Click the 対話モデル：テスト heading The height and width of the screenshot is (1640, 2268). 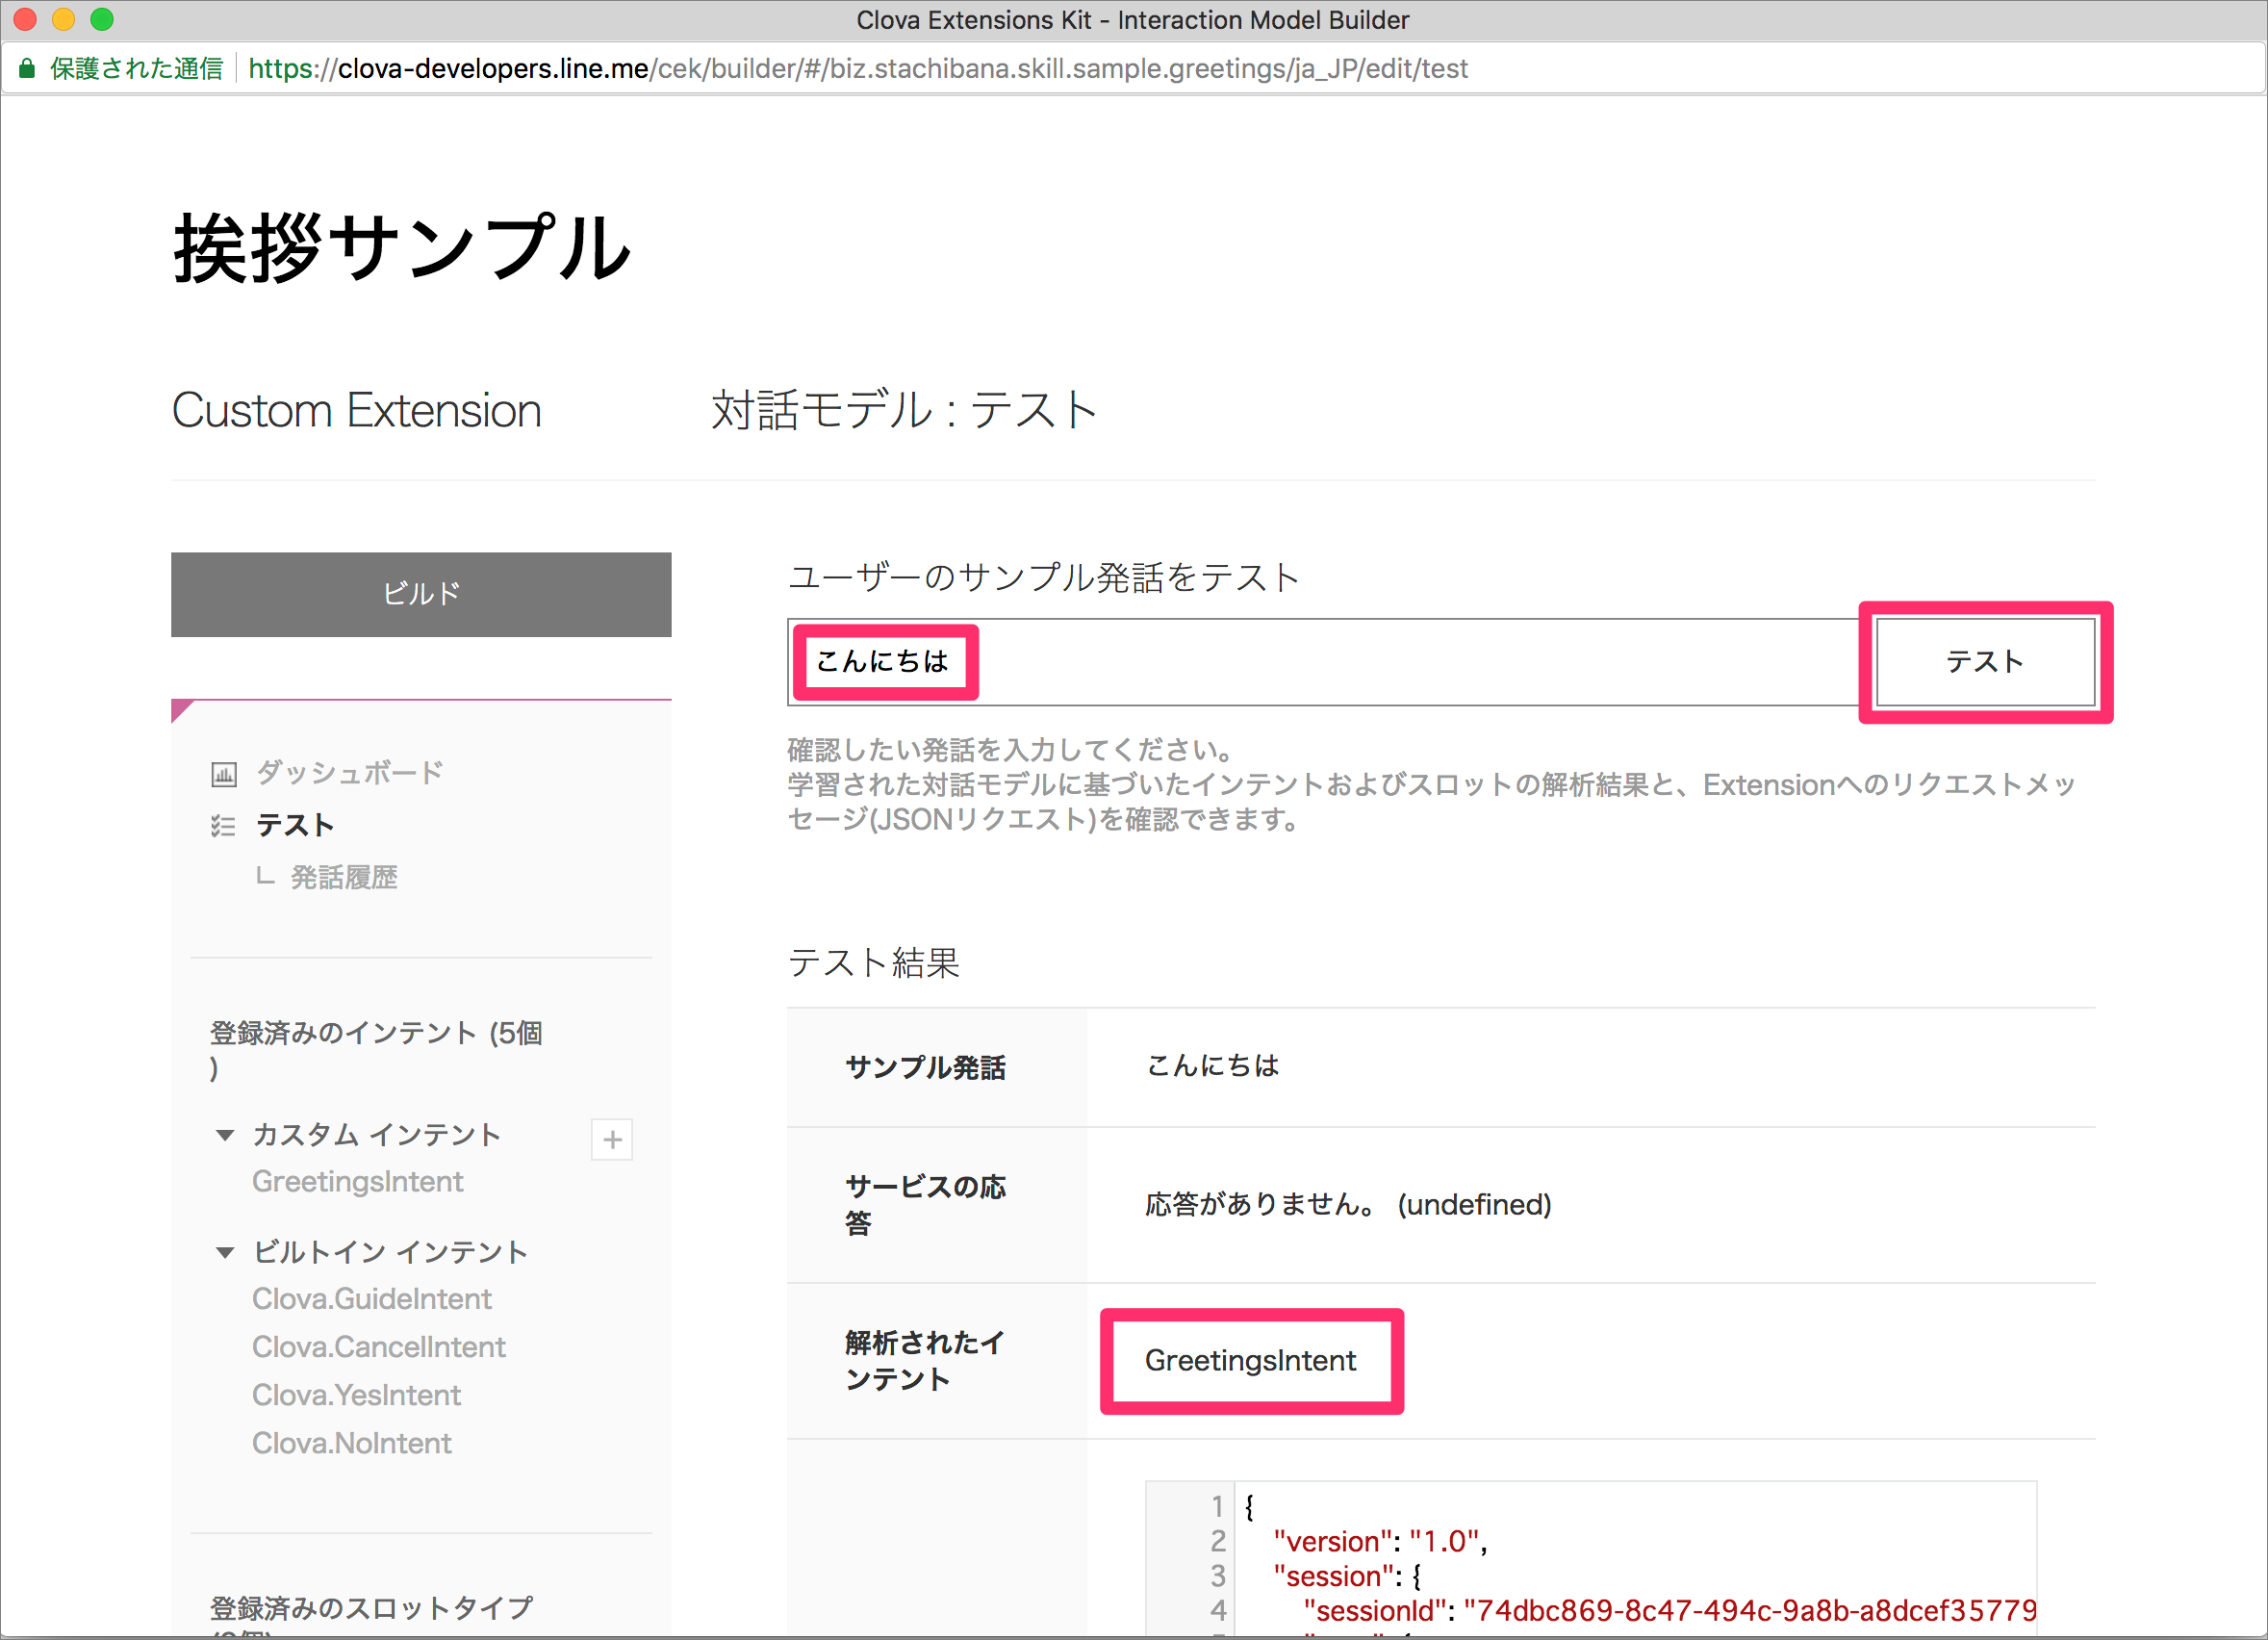904,411
